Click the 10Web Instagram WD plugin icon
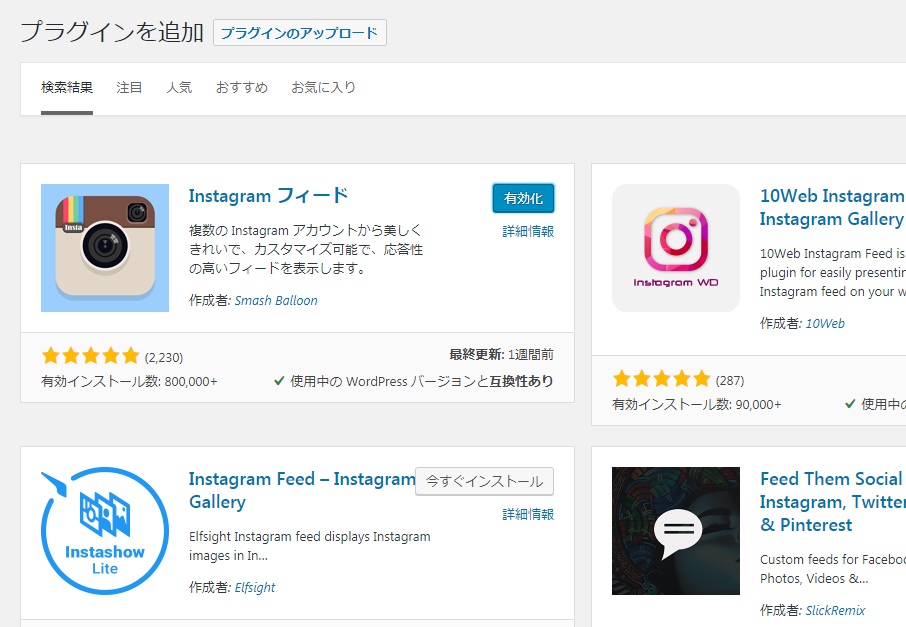Screen dimensions: 906x627 click(x=676, y=247)
